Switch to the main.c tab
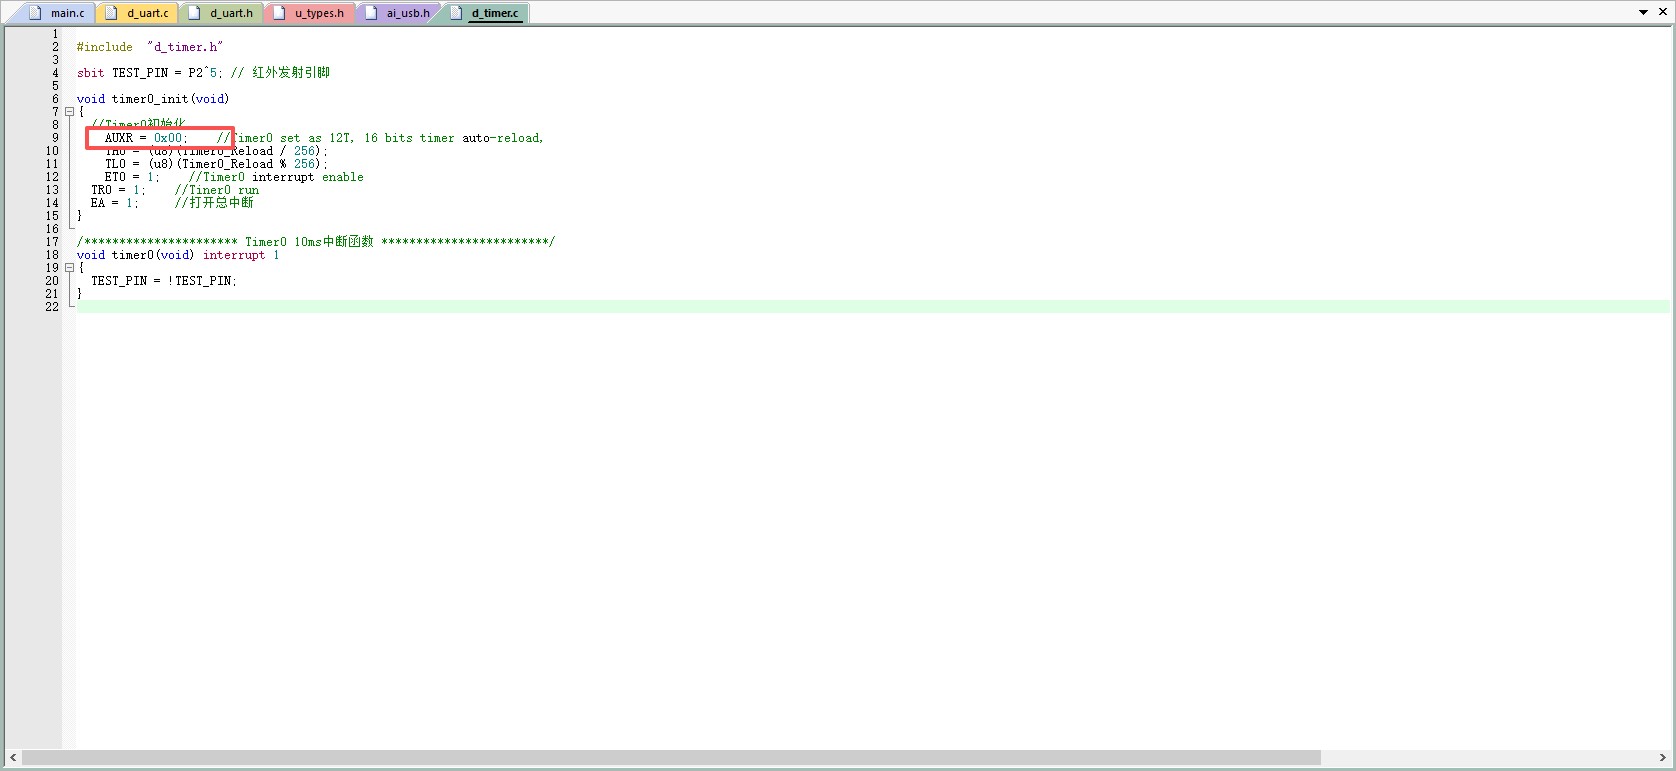The image size is (1676, 771). (58, 13)
